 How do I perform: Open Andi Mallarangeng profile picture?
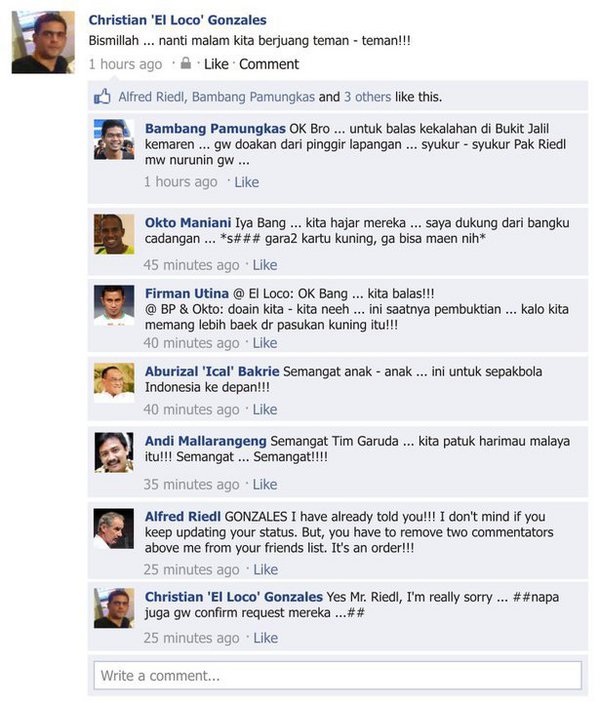[114, 452]
